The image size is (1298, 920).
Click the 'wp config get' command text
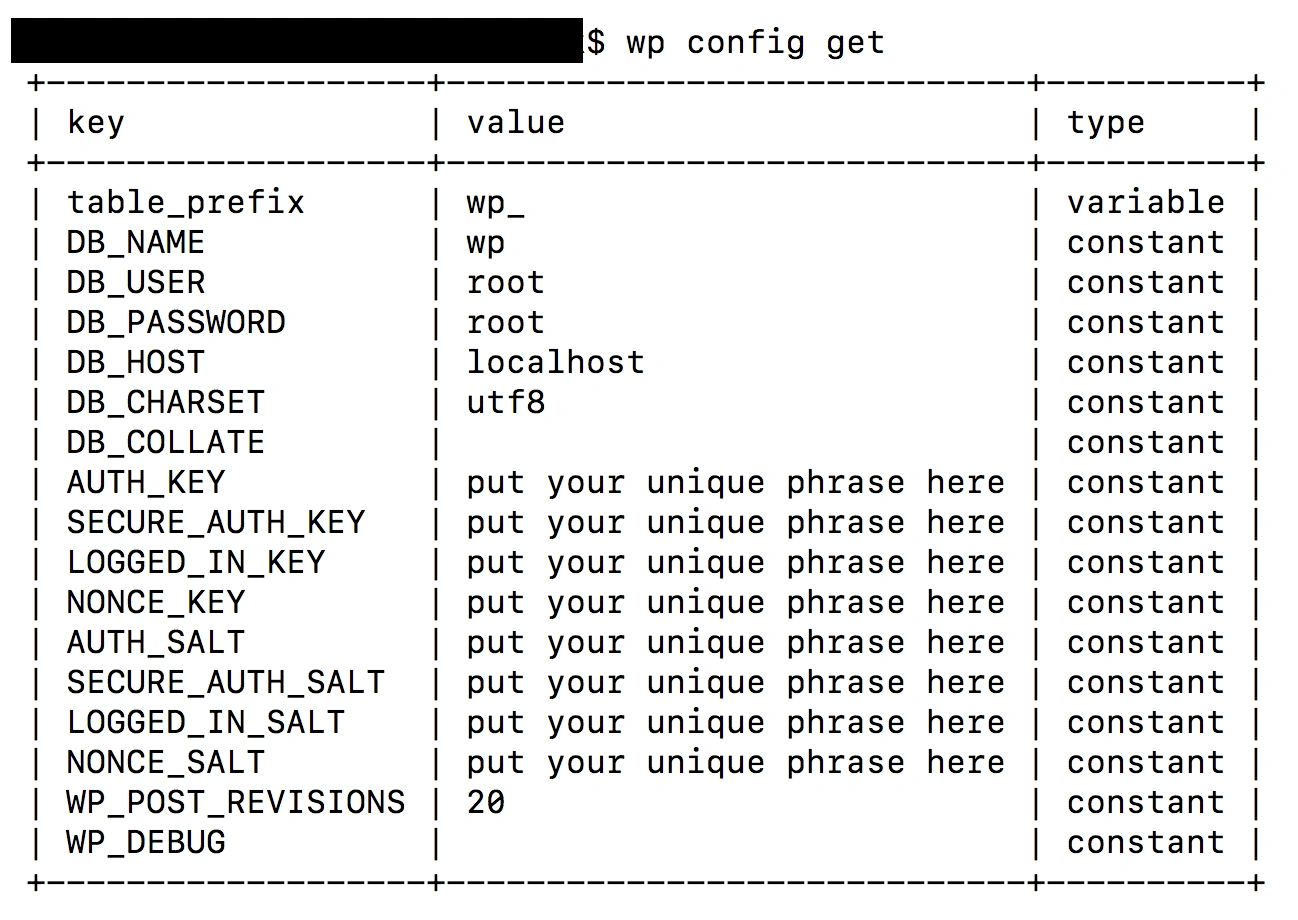point(755,43)
